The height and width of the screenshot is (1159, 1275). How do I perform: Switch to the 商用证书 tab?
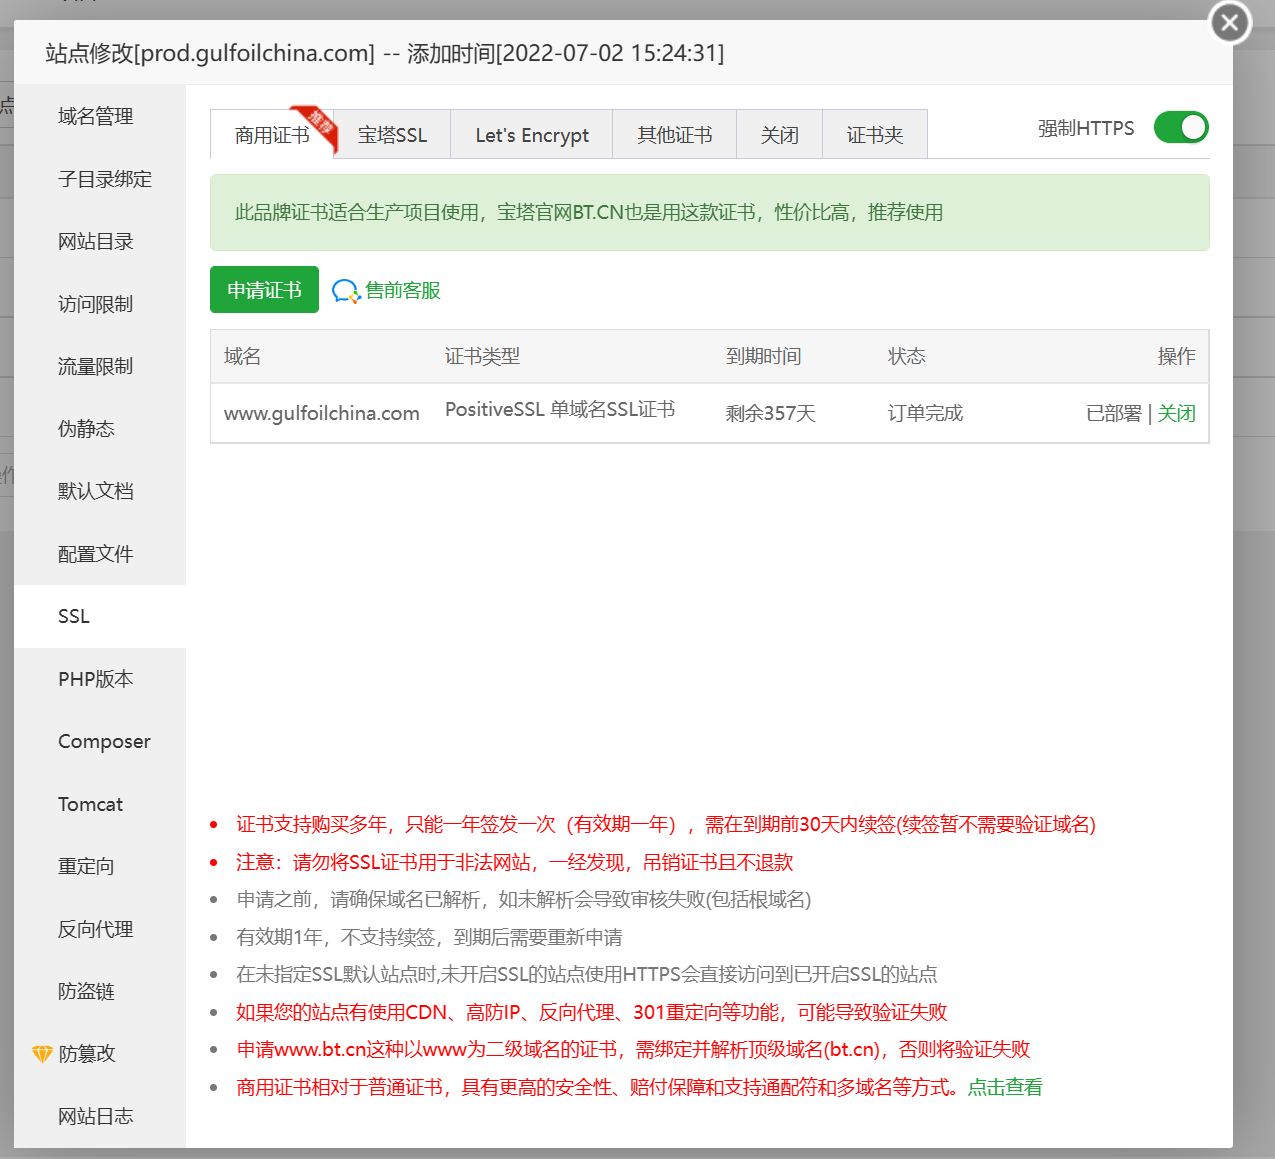[x=272, y=135]
